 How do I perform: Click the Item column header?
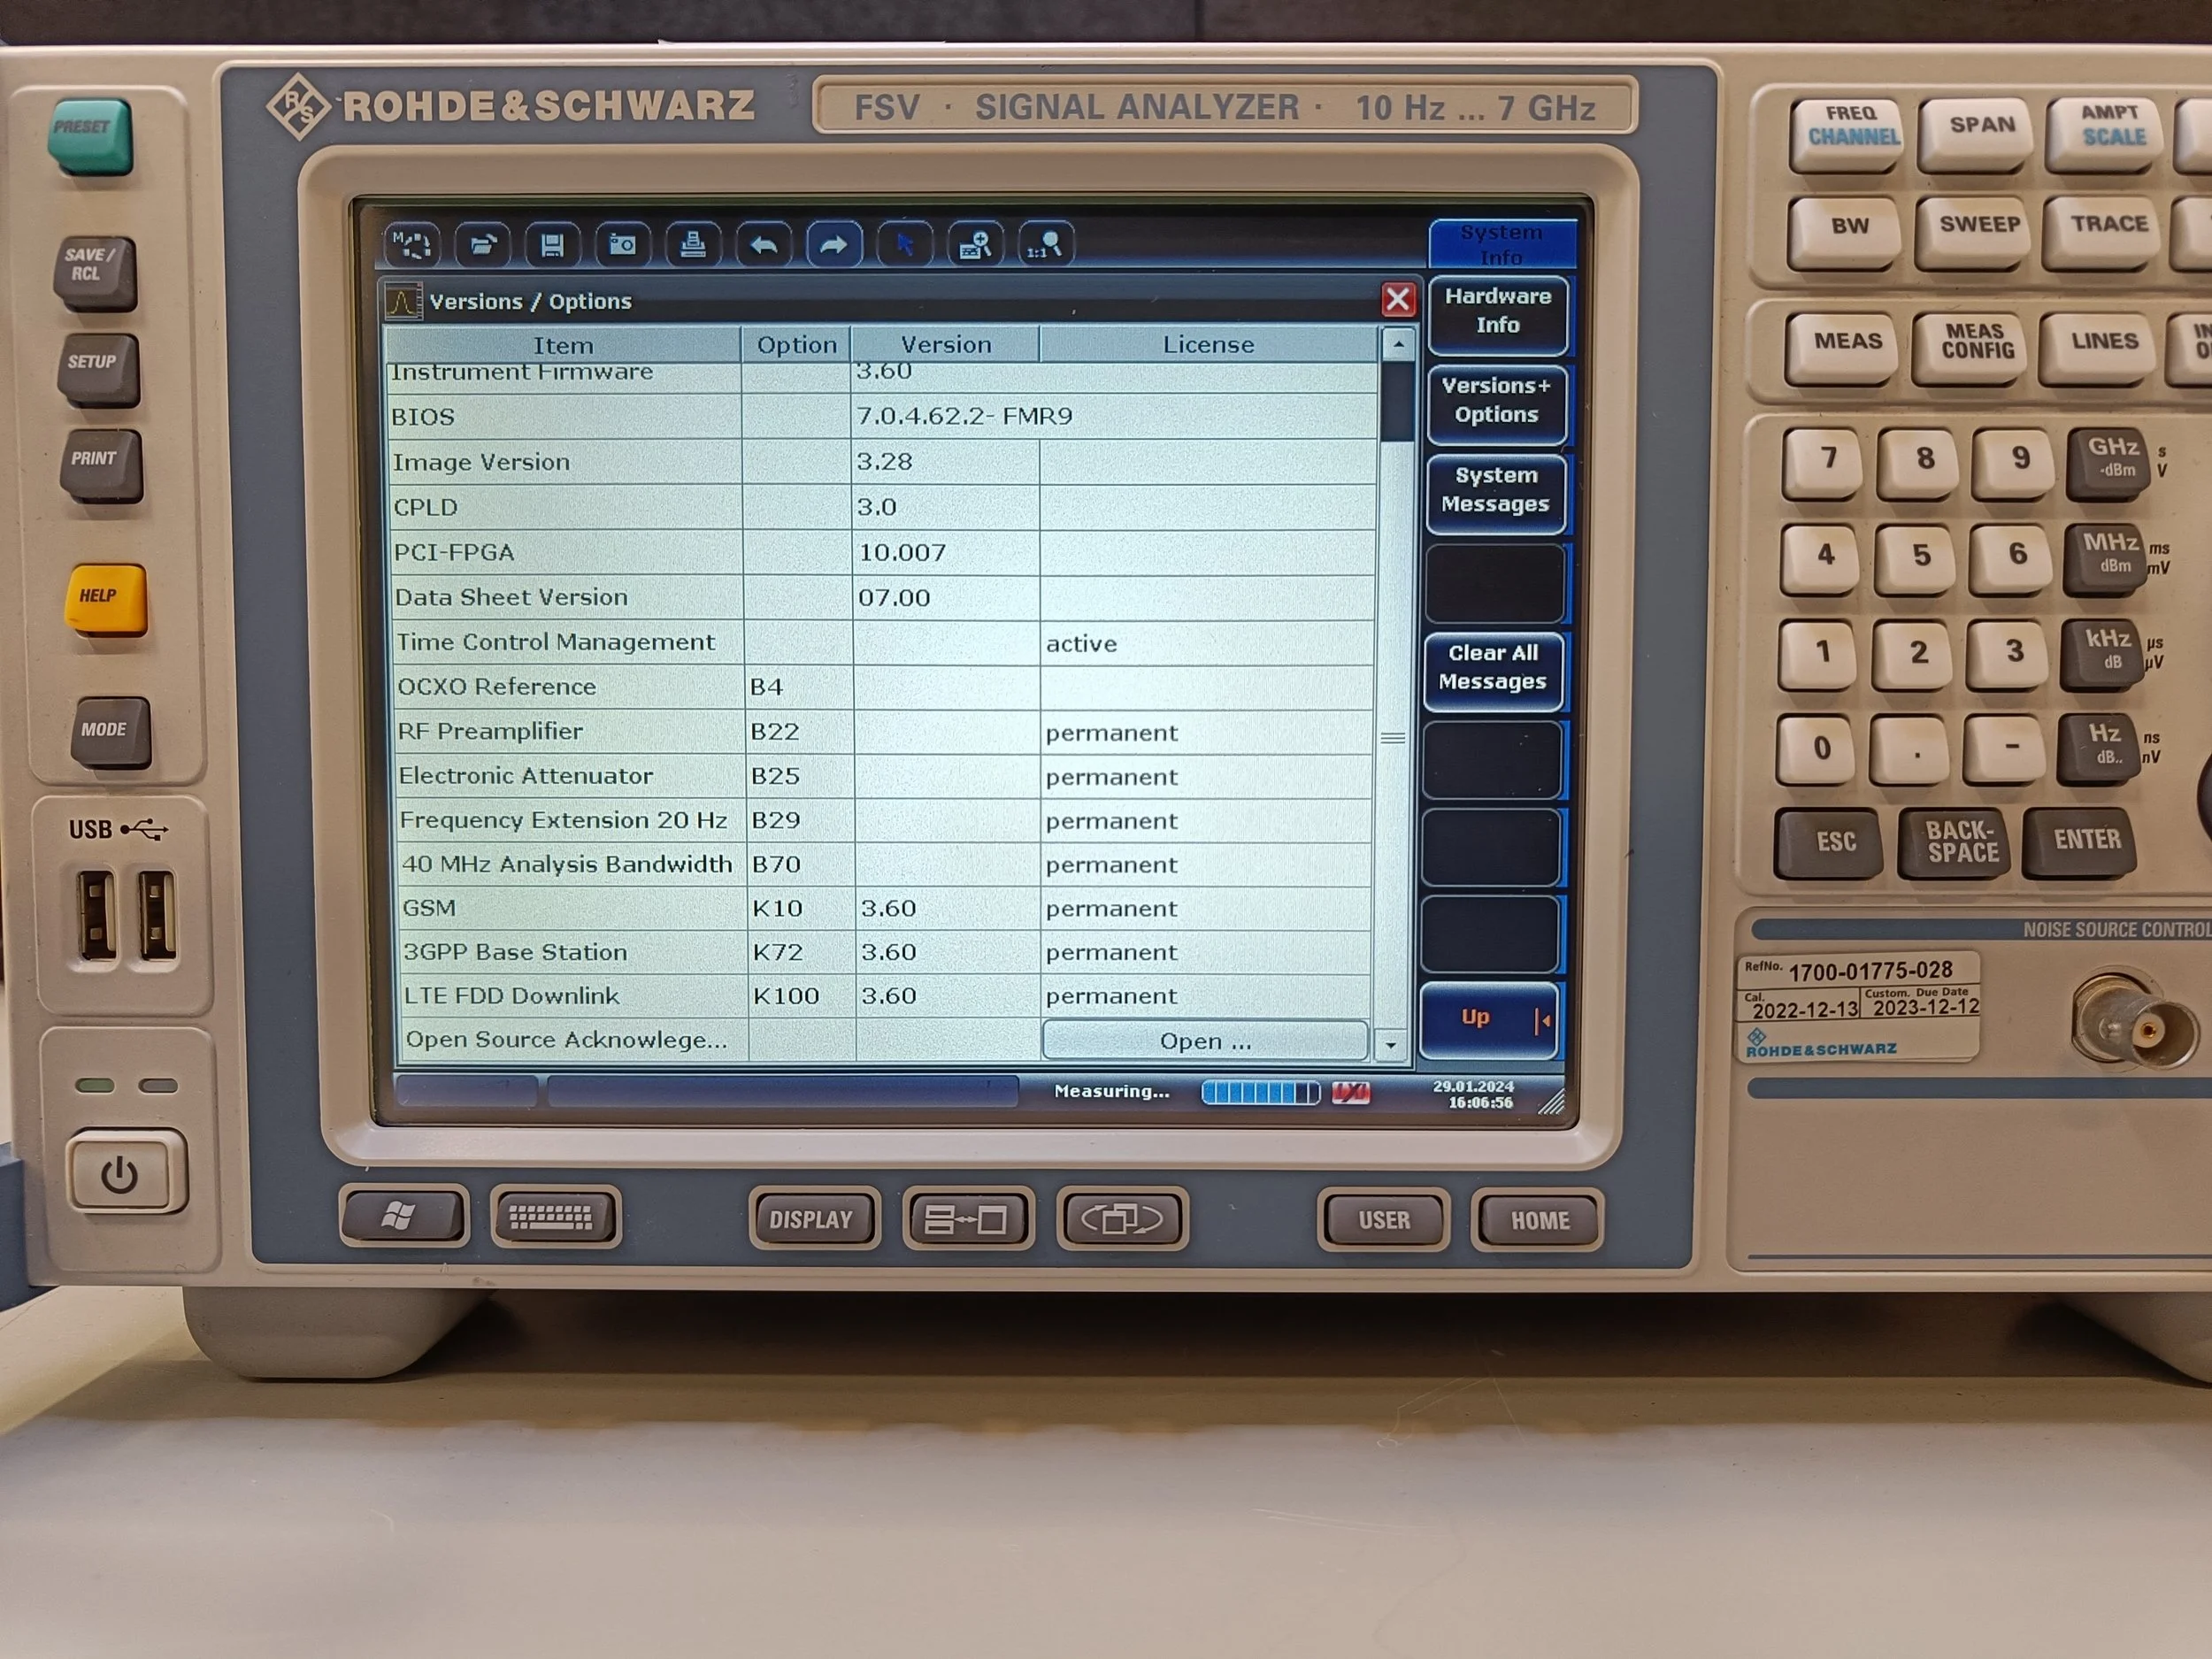tap(563, 346)
